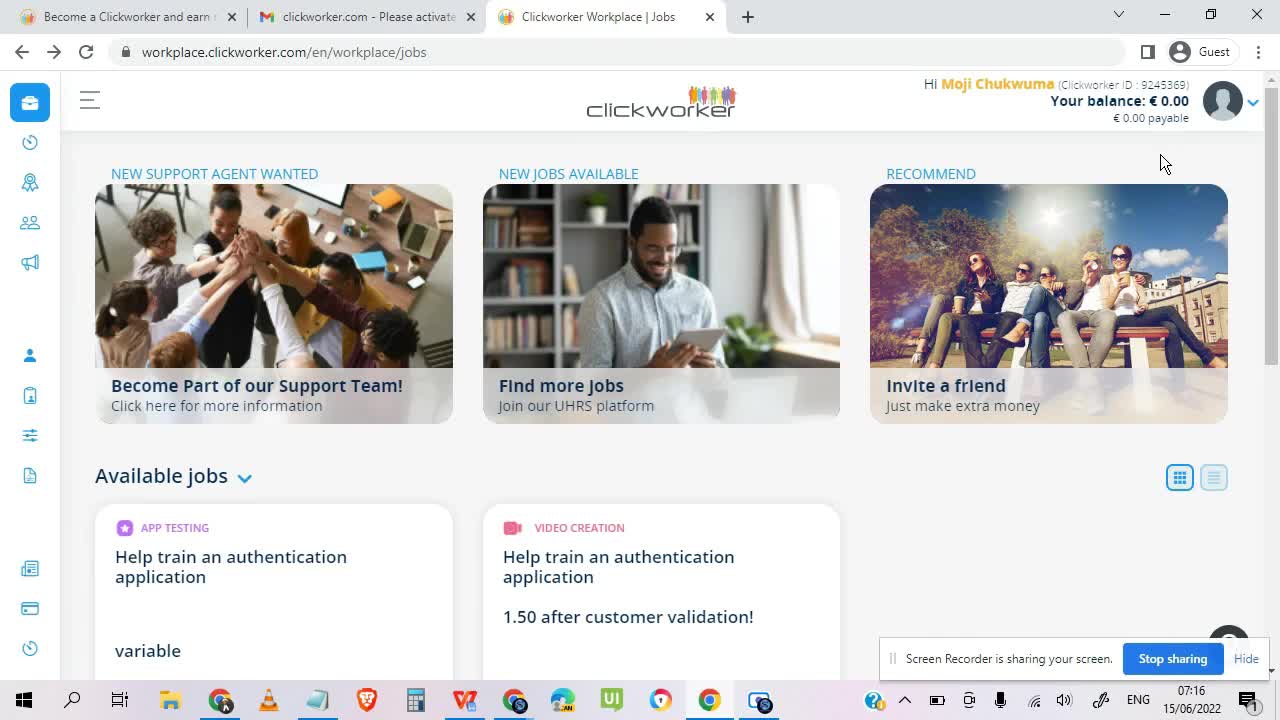Click Stop sharing button

[1173, 659]
